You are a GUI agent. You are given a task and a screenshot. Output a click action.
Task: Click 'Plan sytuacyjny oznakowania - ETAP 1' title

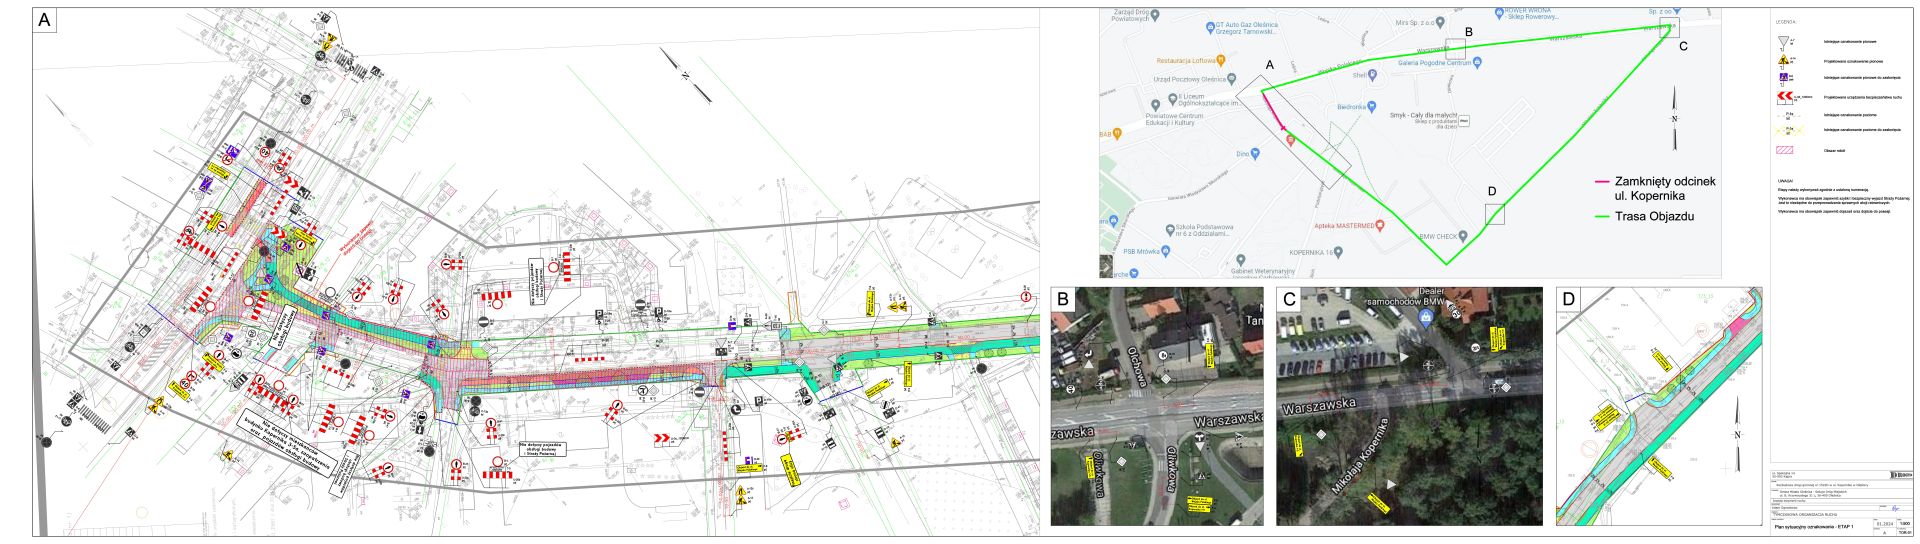coord(1813,526)
